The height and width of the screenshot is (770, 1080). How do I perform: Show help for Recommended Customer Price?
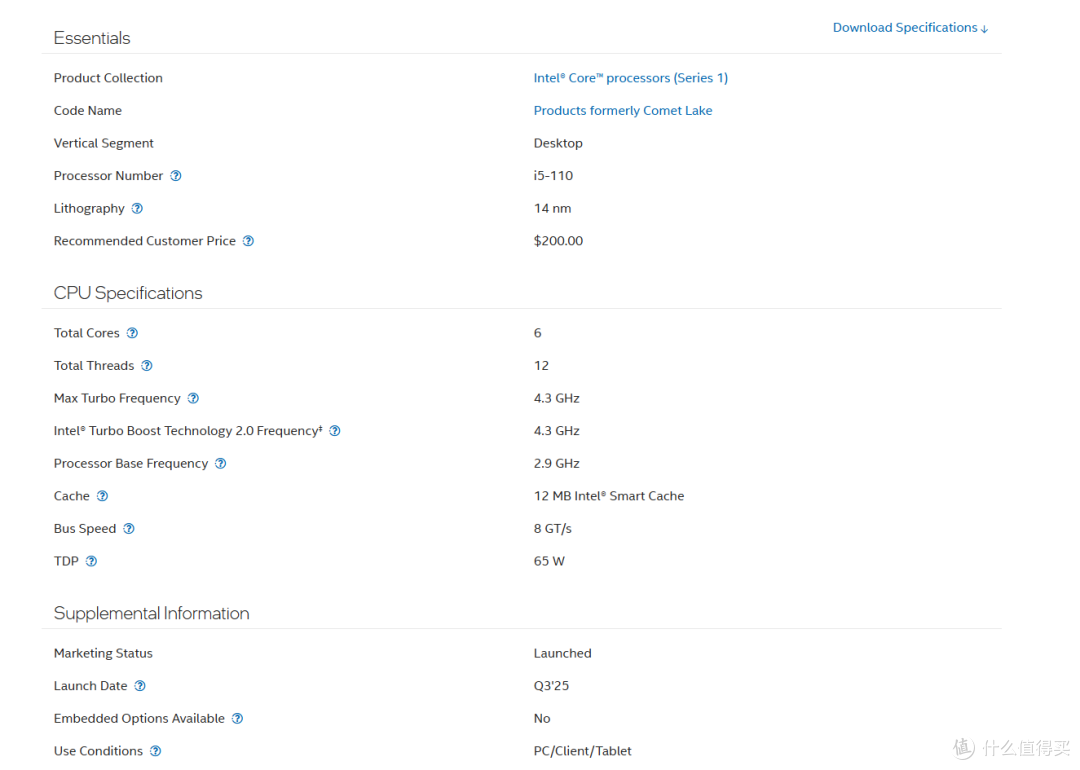pyautogui.click(x=248, y=240)
